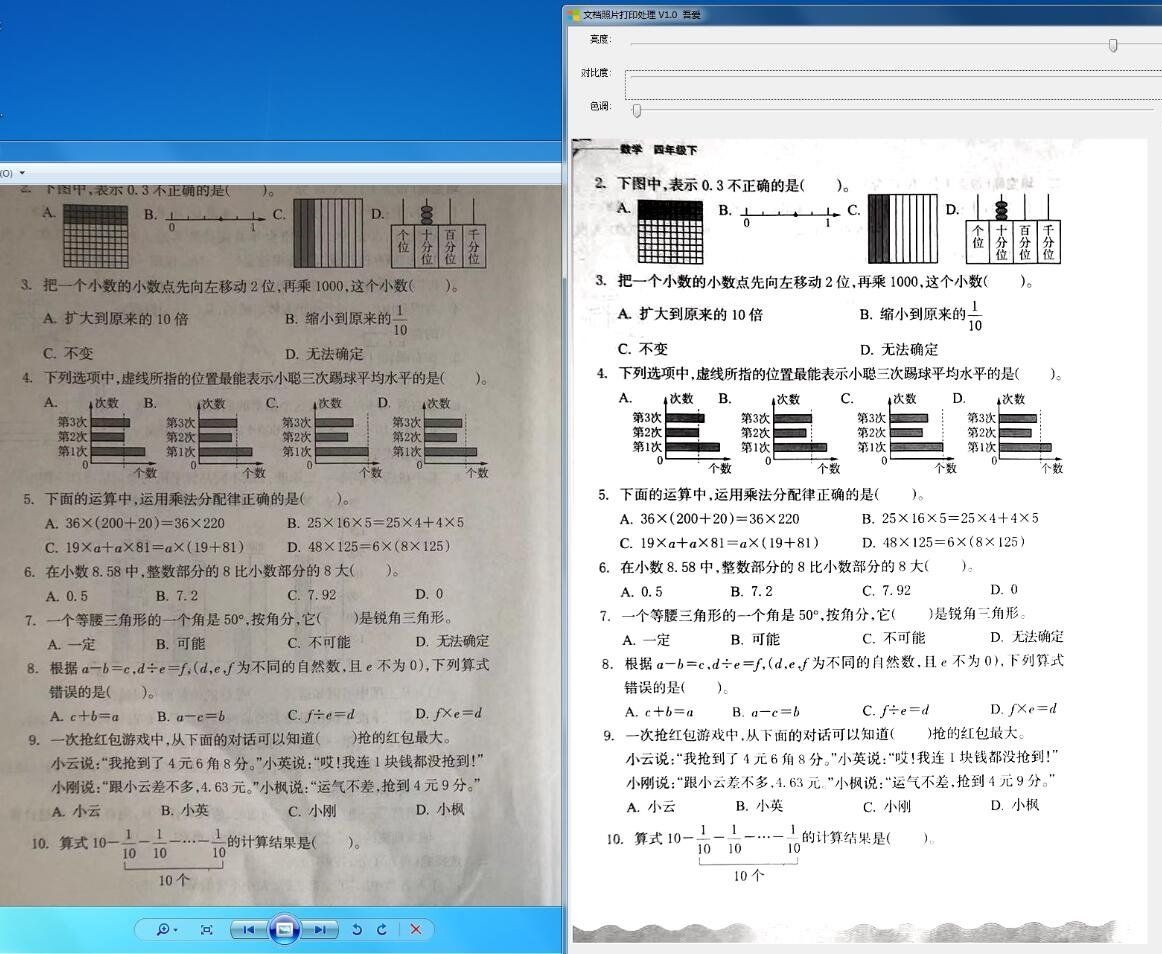Rotate the photo clockwise
This screenshot has height=954, width=1162.
point(381,929)
